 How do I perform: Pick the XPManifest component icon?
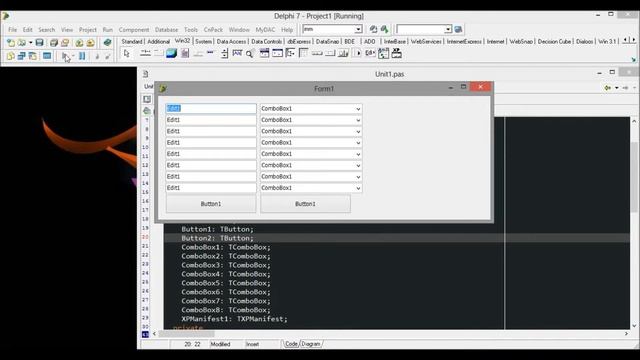(396, 53)
